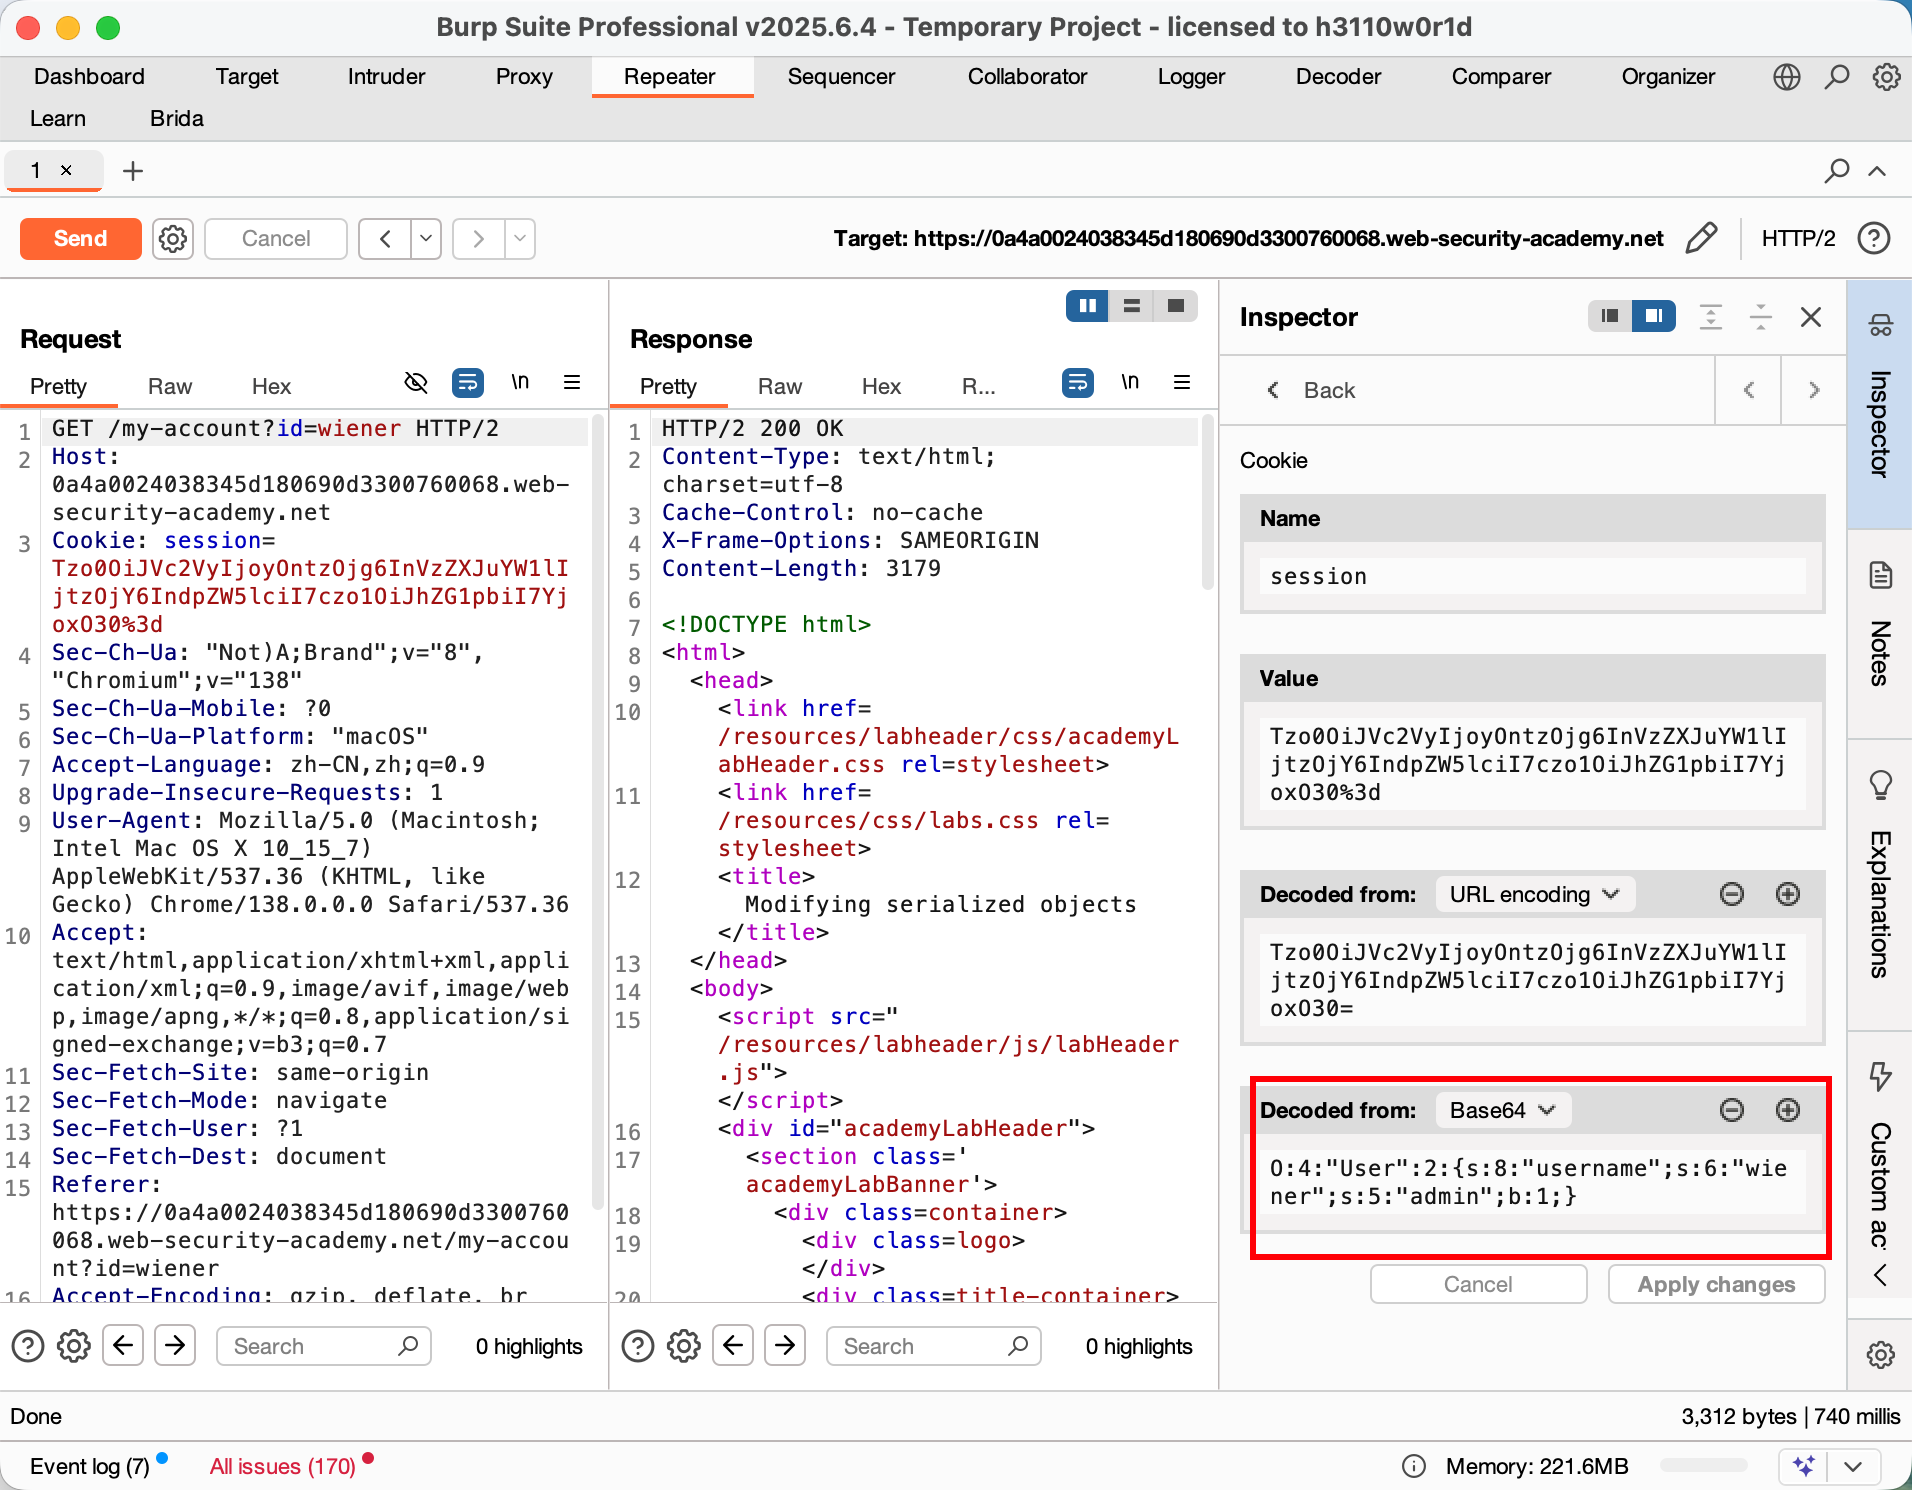Toggle Response show newline \n characters
The height and width of the screenshot is (1490, 1912).
click(x=1130, y=382)
